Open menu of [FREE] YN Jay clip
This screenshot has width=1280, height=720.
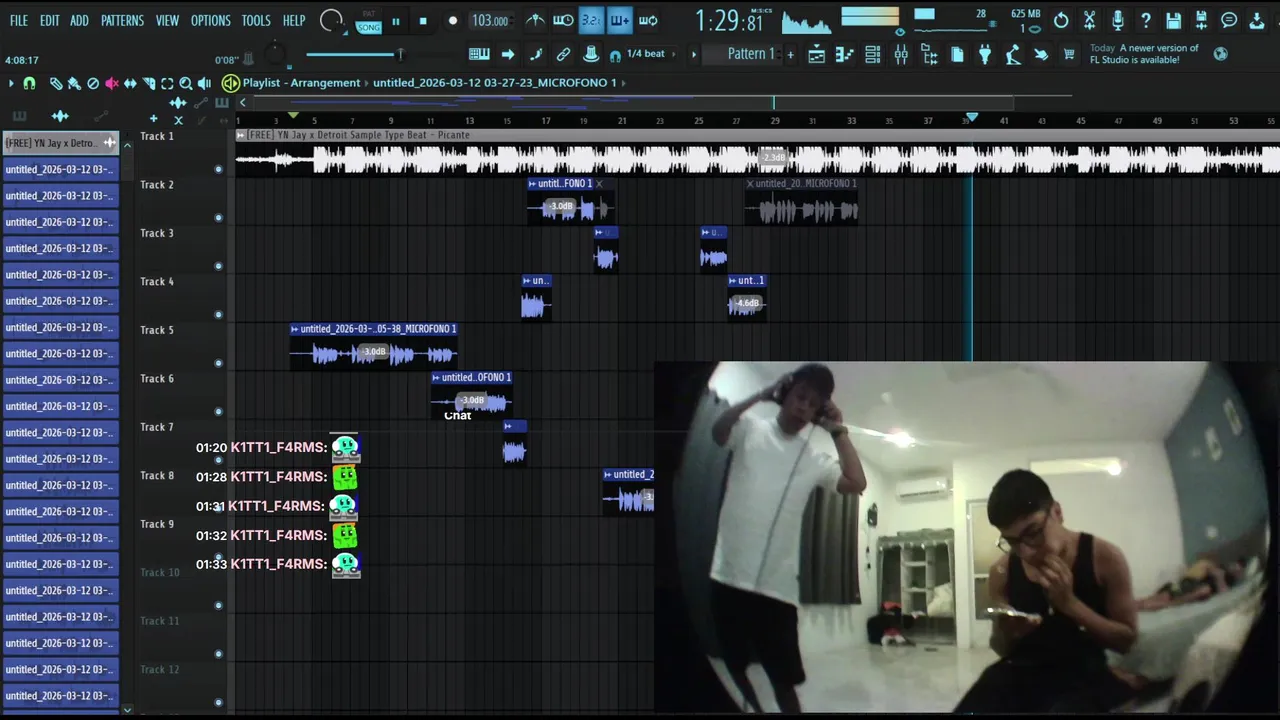point(240,135)
